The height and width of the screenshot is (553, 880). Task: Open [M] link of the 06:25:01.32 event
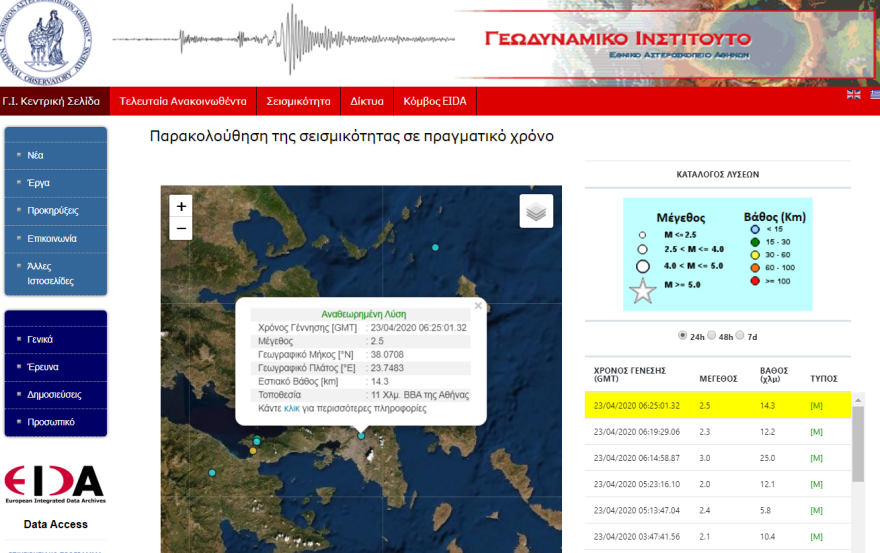pos(817,405)
